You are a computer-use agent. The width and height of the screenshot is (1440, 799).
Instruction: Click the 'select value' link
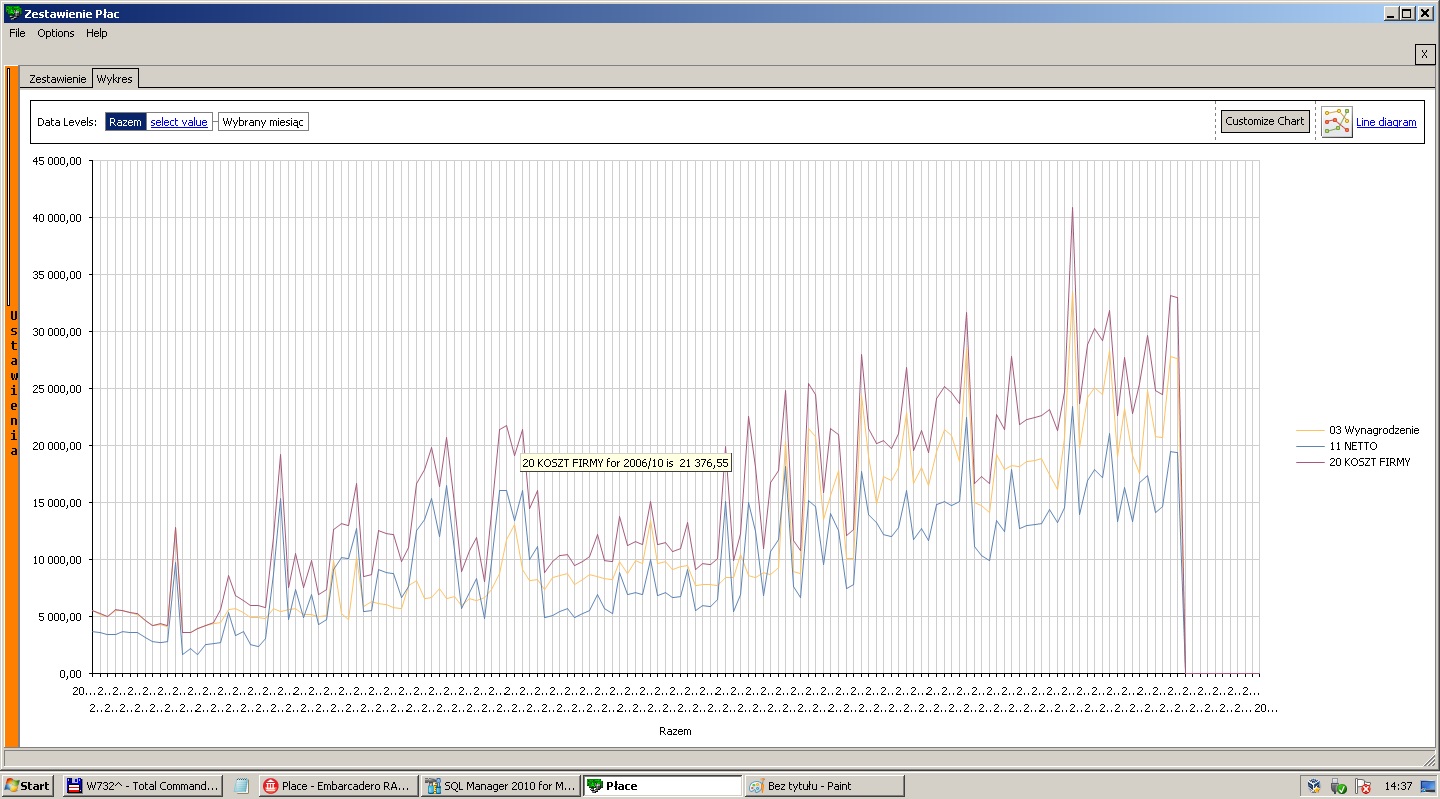click(x=179, y=122)
